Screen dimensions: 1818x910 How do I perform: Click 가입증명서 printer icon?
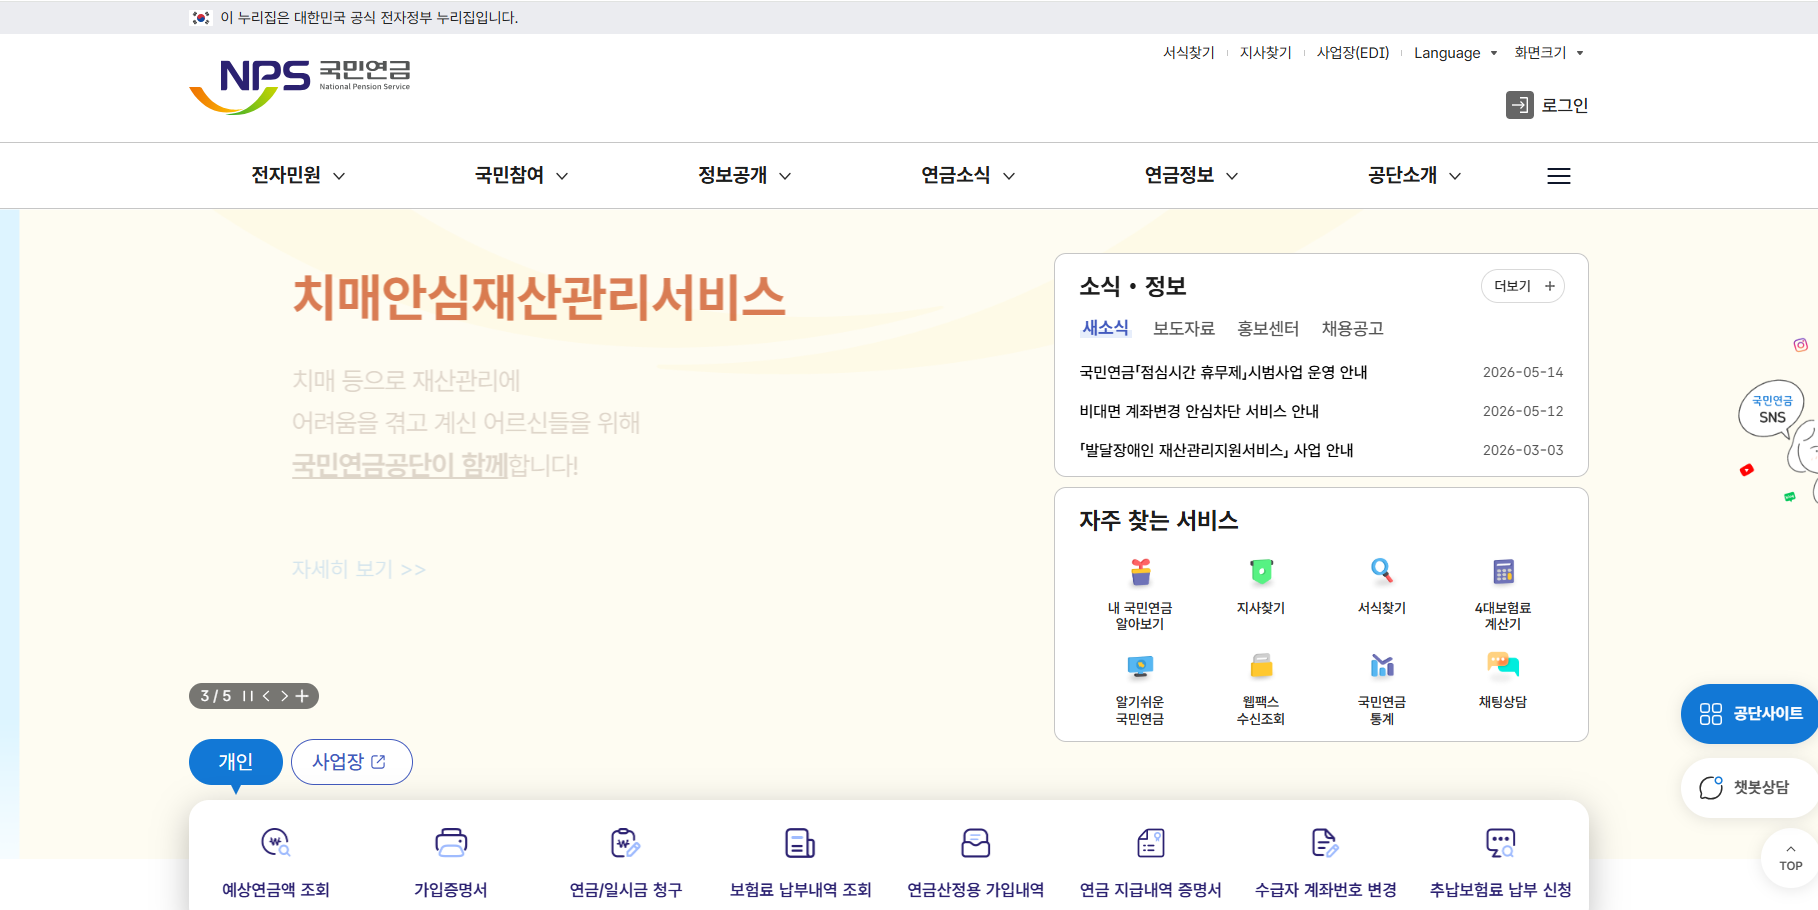tap(451, 843)
